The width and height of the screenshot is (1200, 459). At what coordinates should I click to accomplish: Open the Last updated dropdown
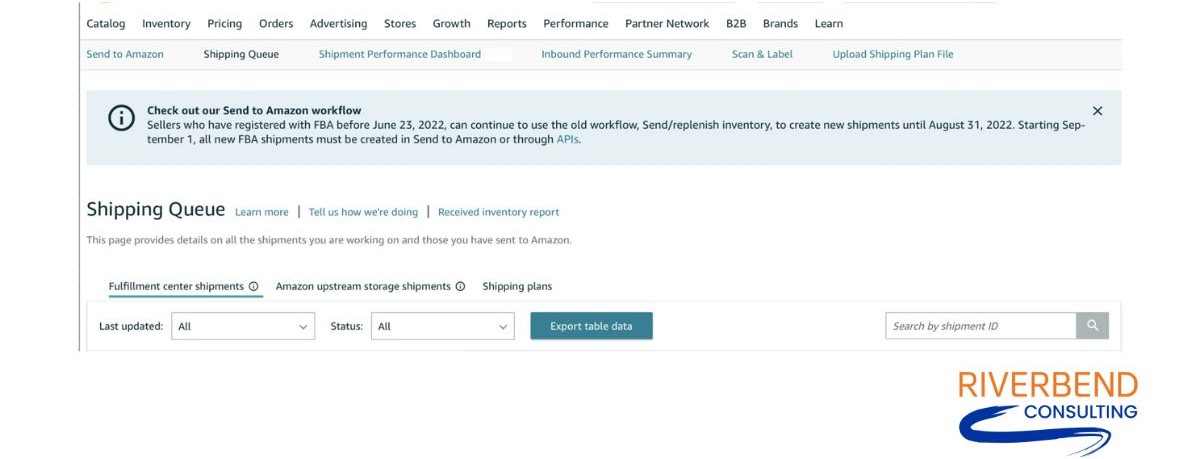(244, 326)
